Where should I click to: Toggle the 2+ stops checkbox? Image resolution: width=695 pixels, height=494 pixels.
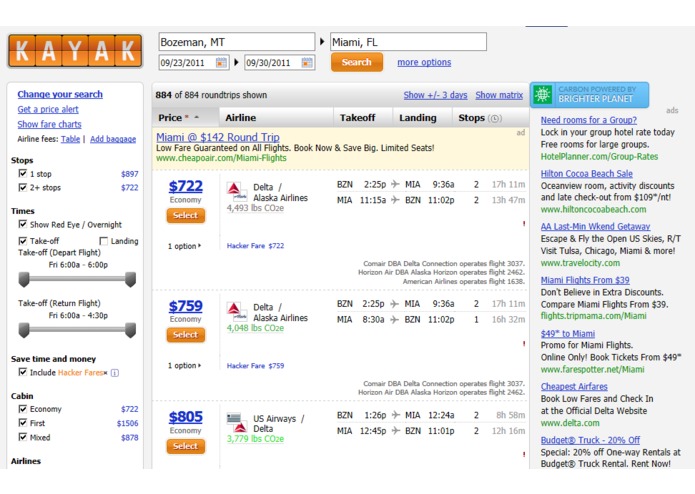23,187
